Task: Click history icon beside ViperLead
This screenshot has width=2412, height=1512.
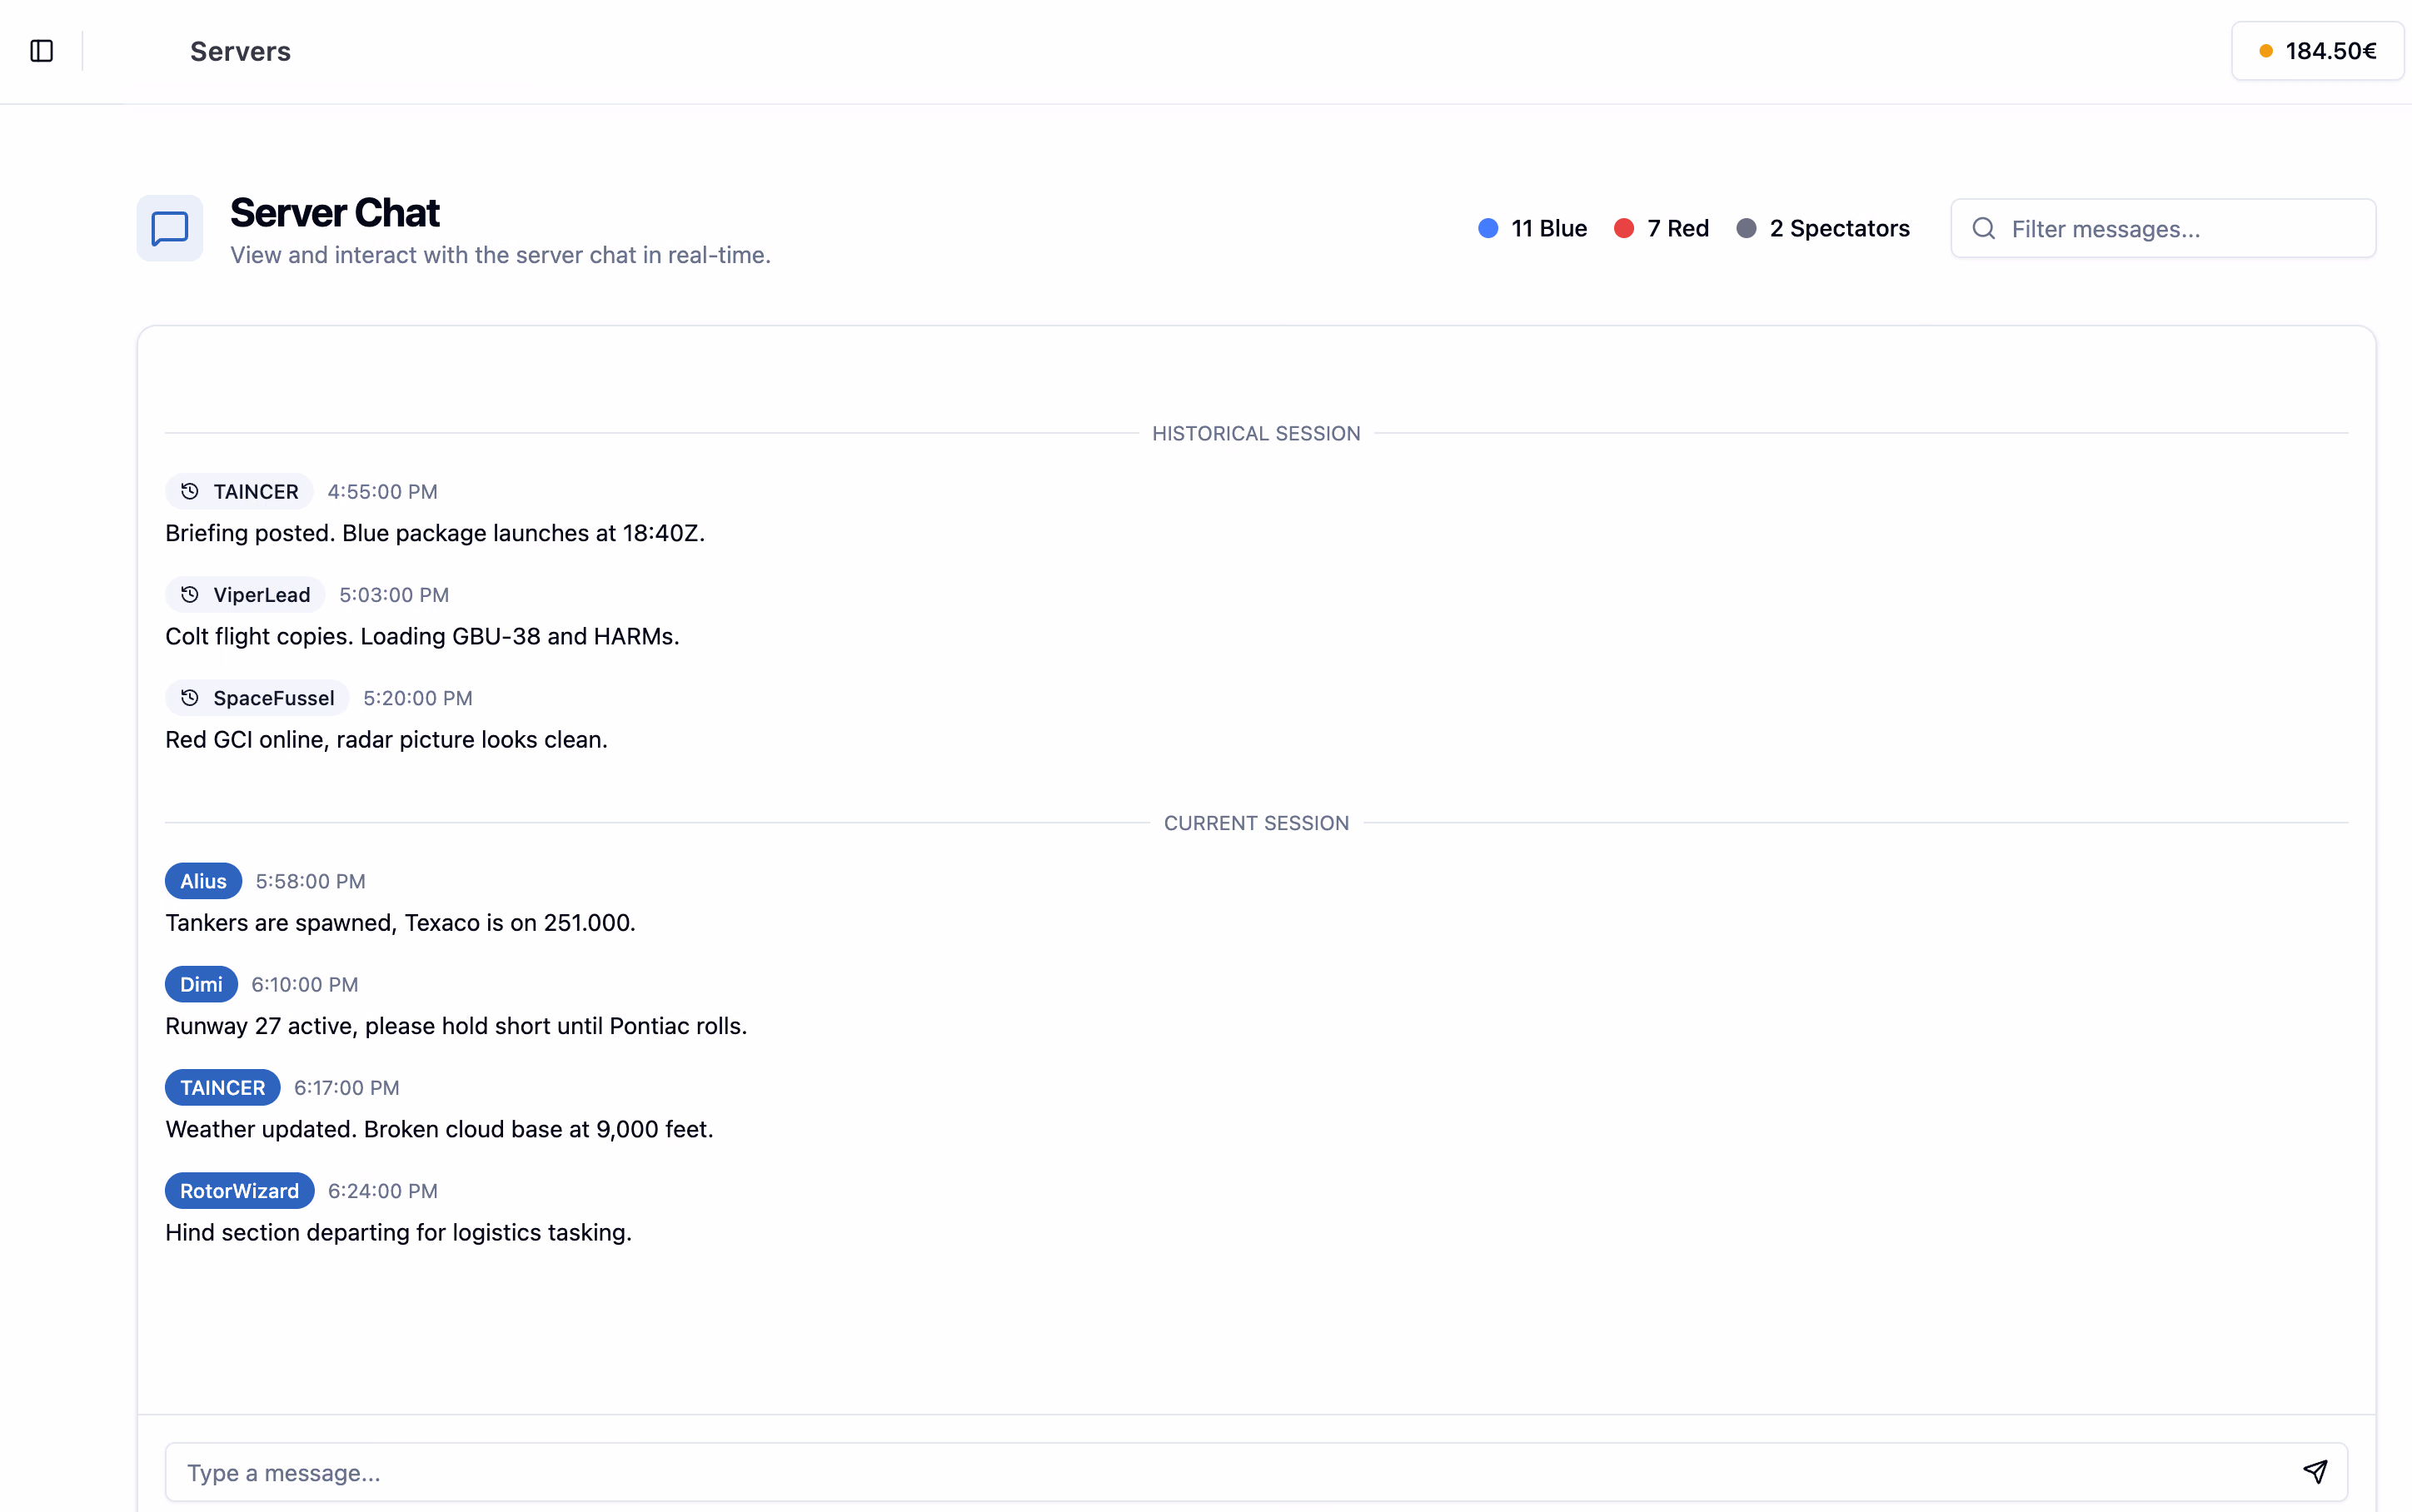Action: tap(190, 595)
